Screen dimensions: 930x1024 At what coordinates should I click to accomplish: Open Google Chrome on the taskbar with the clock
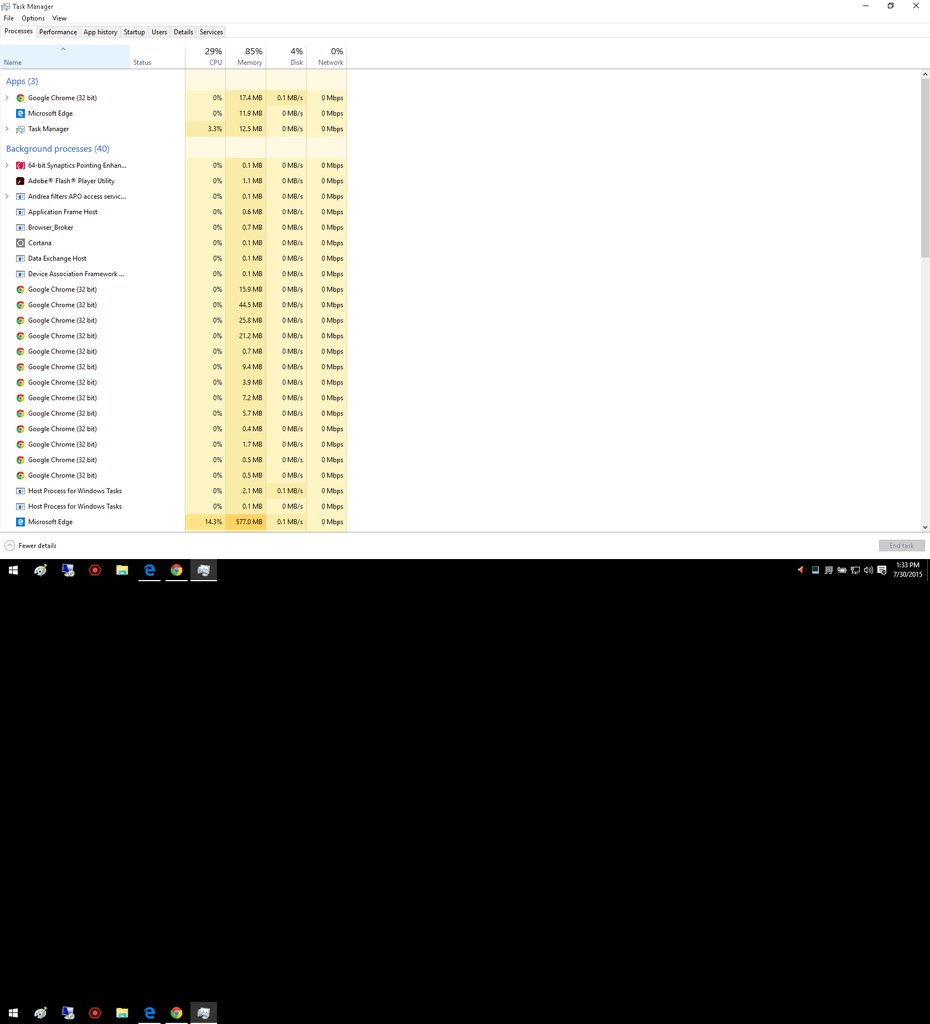[176, 570]
